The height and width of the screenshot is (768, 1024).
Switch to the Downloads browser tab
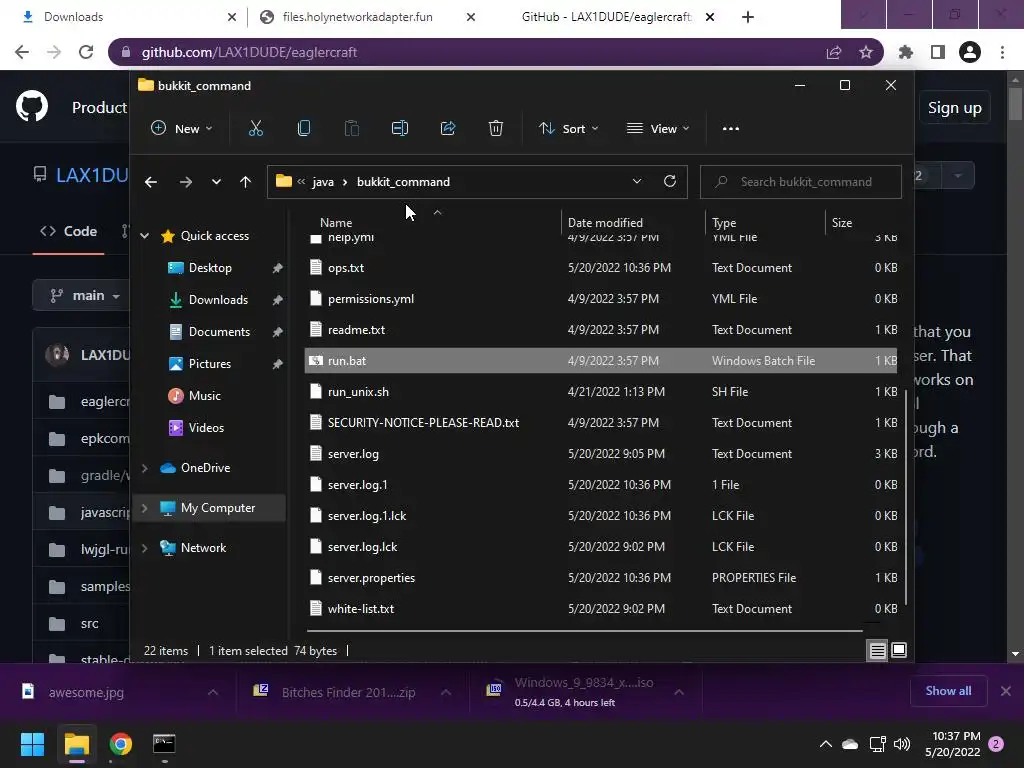tap(123, 17)
